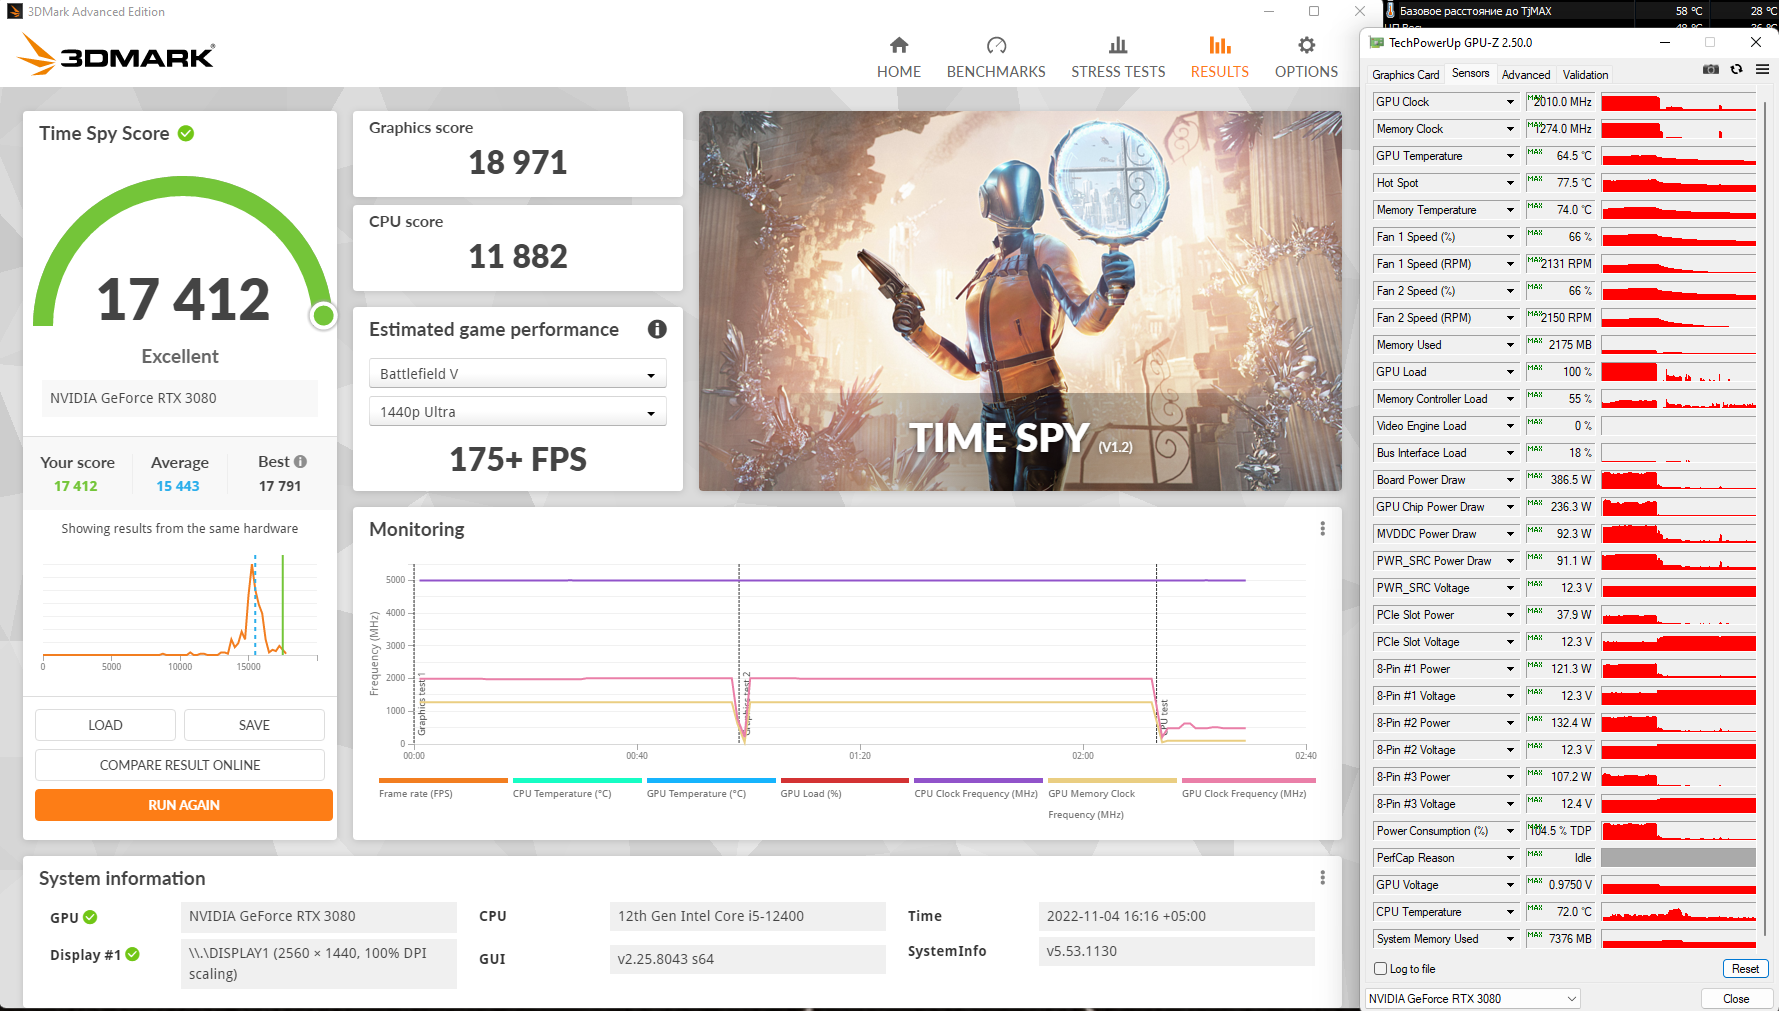This screenshot has width=1779, height=1011.
Task: Open the GPU-Z Validation tab
Action: [x=1585, y=75]
